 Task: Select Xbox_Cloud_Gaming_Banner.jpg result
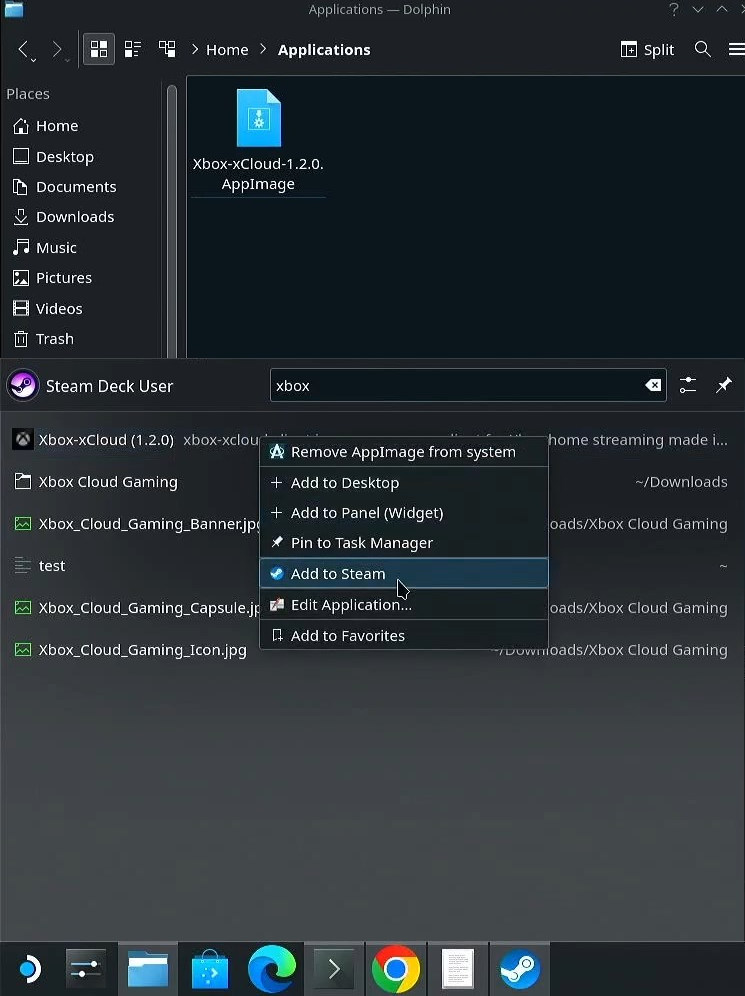[x=135, y=523]
